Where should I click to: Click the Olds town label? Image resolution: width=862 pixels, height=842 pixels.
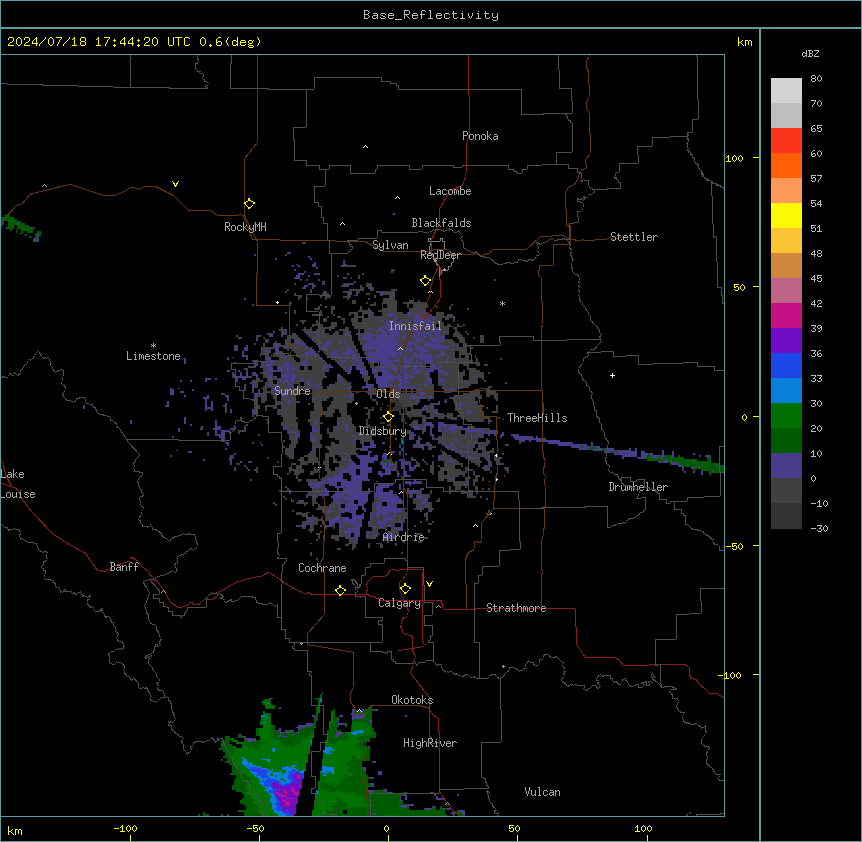pyautogui.click(x=388, y=394)
